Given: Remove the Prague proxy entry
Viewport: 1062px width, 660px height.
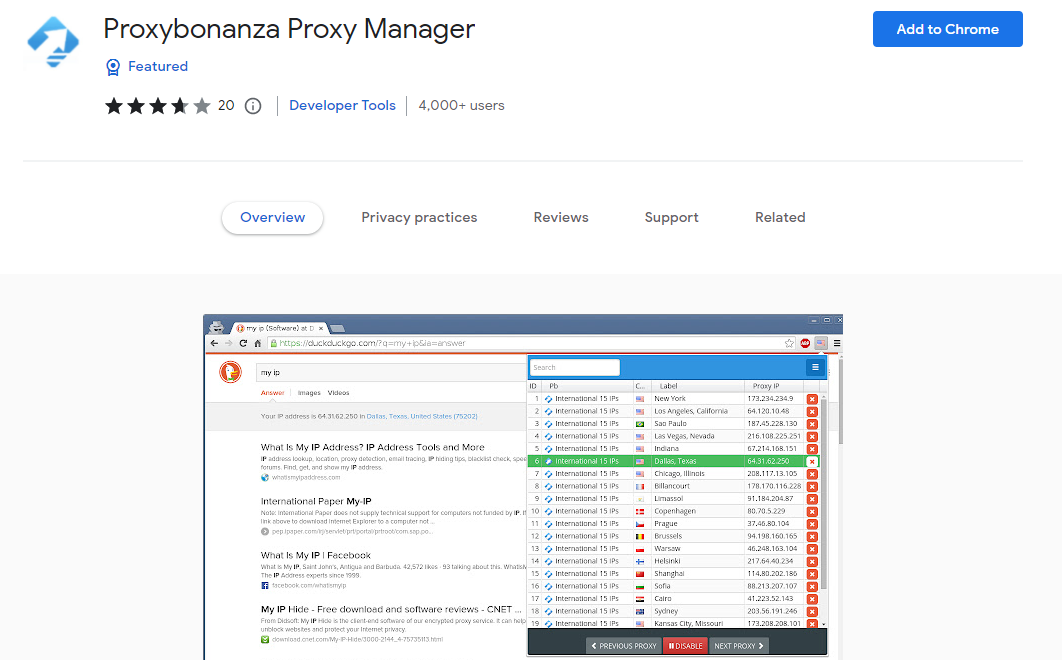Looking at the screenshot, I should point(812,524).
